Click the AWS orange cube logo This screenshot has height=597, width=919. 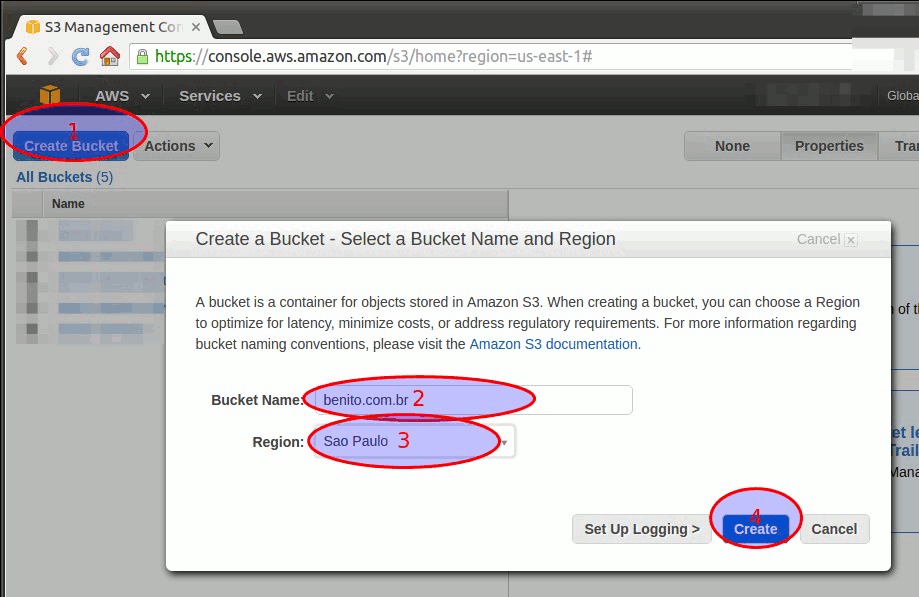[49, 96]
